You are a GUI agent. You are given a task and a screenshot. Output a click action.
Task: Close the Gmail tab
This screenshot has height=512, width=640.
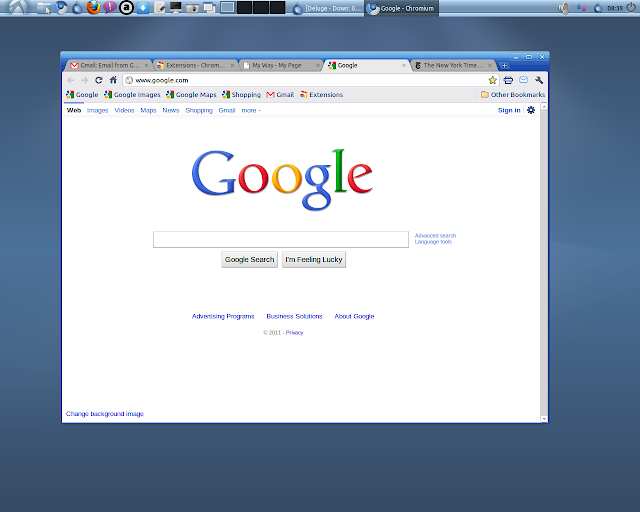(146, 65)
